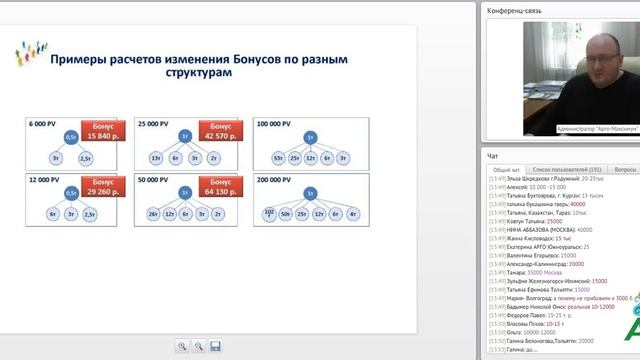
Task: Zoom in on the slide with the plus magnifier
Action: pos(182,346)
